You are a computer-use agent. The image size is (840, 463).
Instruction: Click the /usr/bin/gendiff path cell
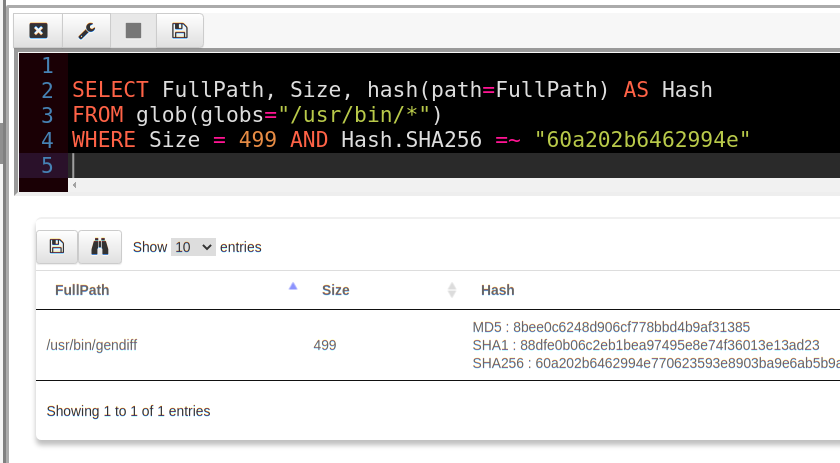(x=92, y=345)
